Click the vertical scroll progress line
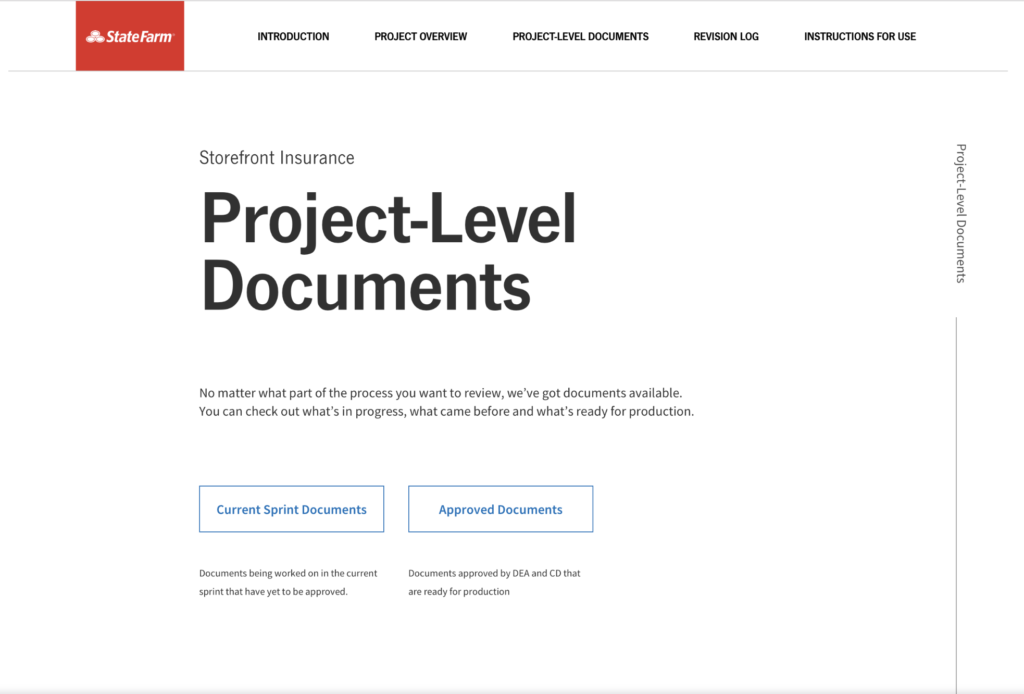 point(956,500)
